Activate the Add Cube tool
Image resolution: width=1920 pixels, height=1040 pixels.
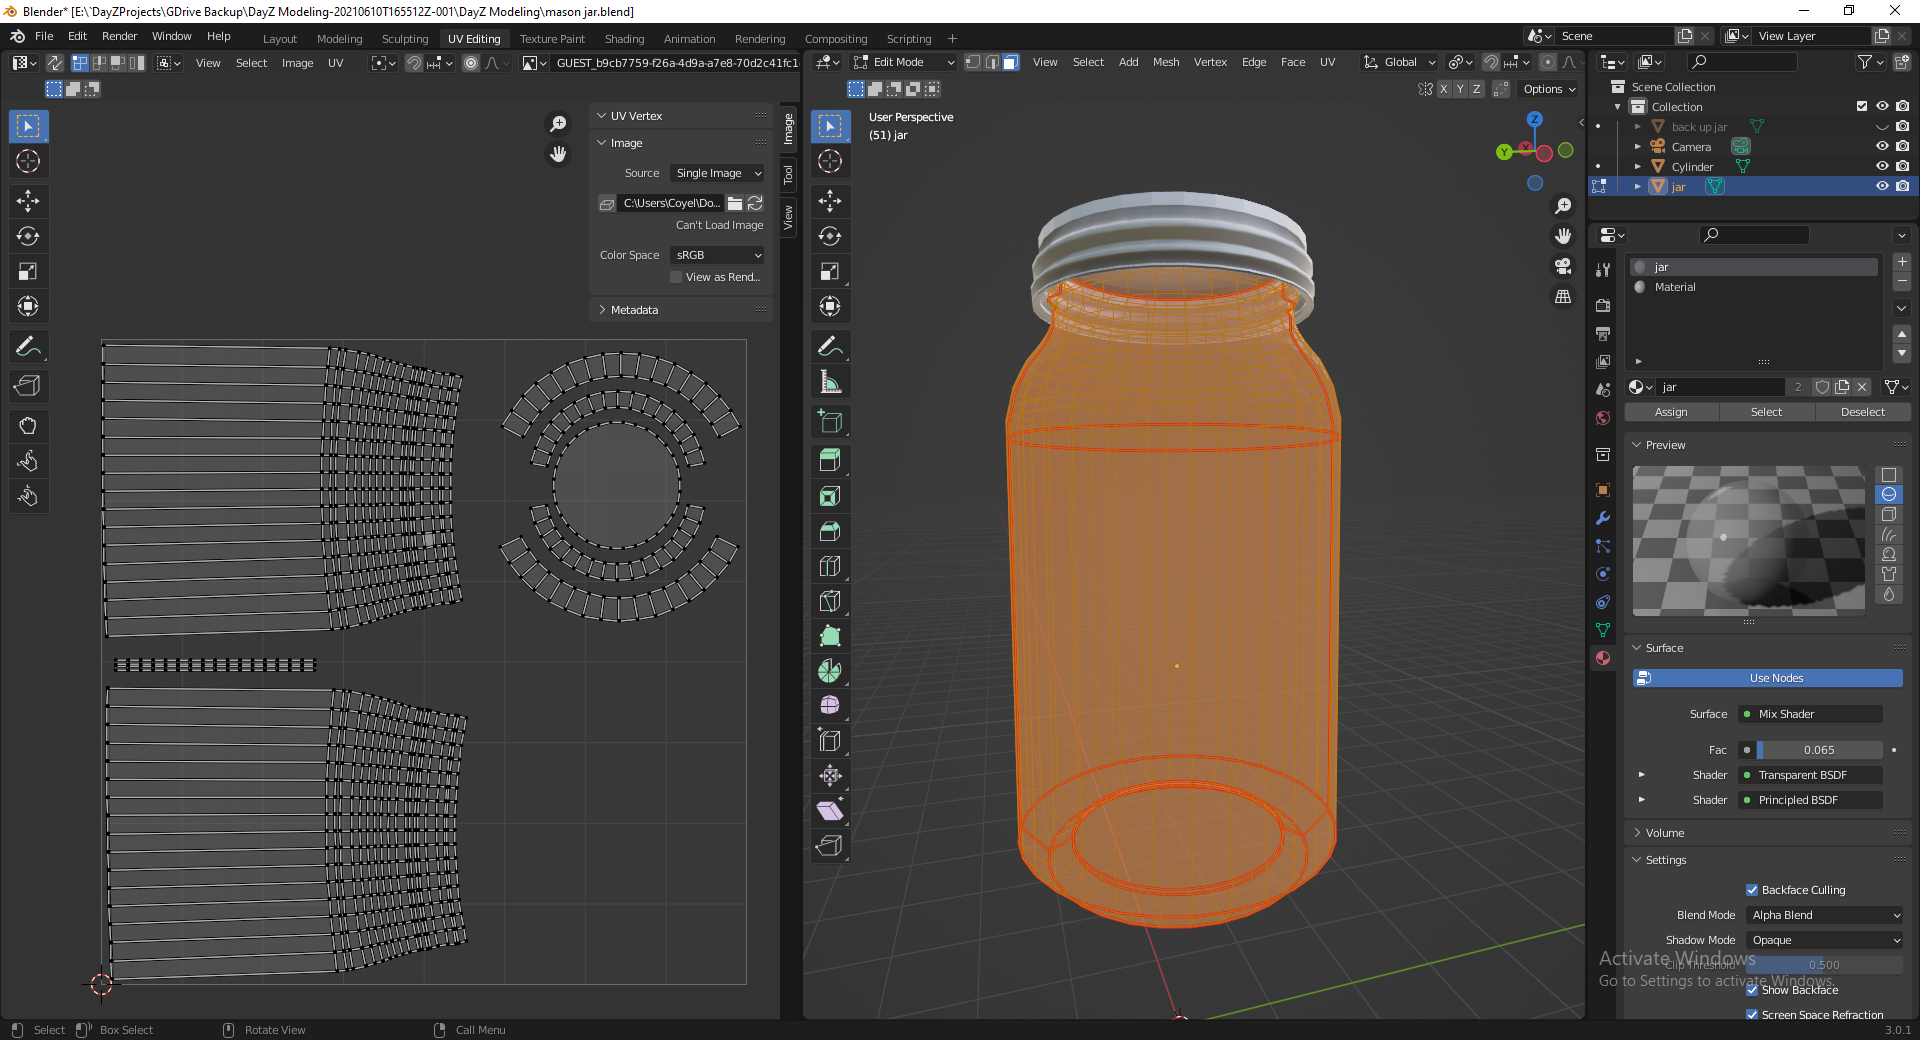[830, 421]
